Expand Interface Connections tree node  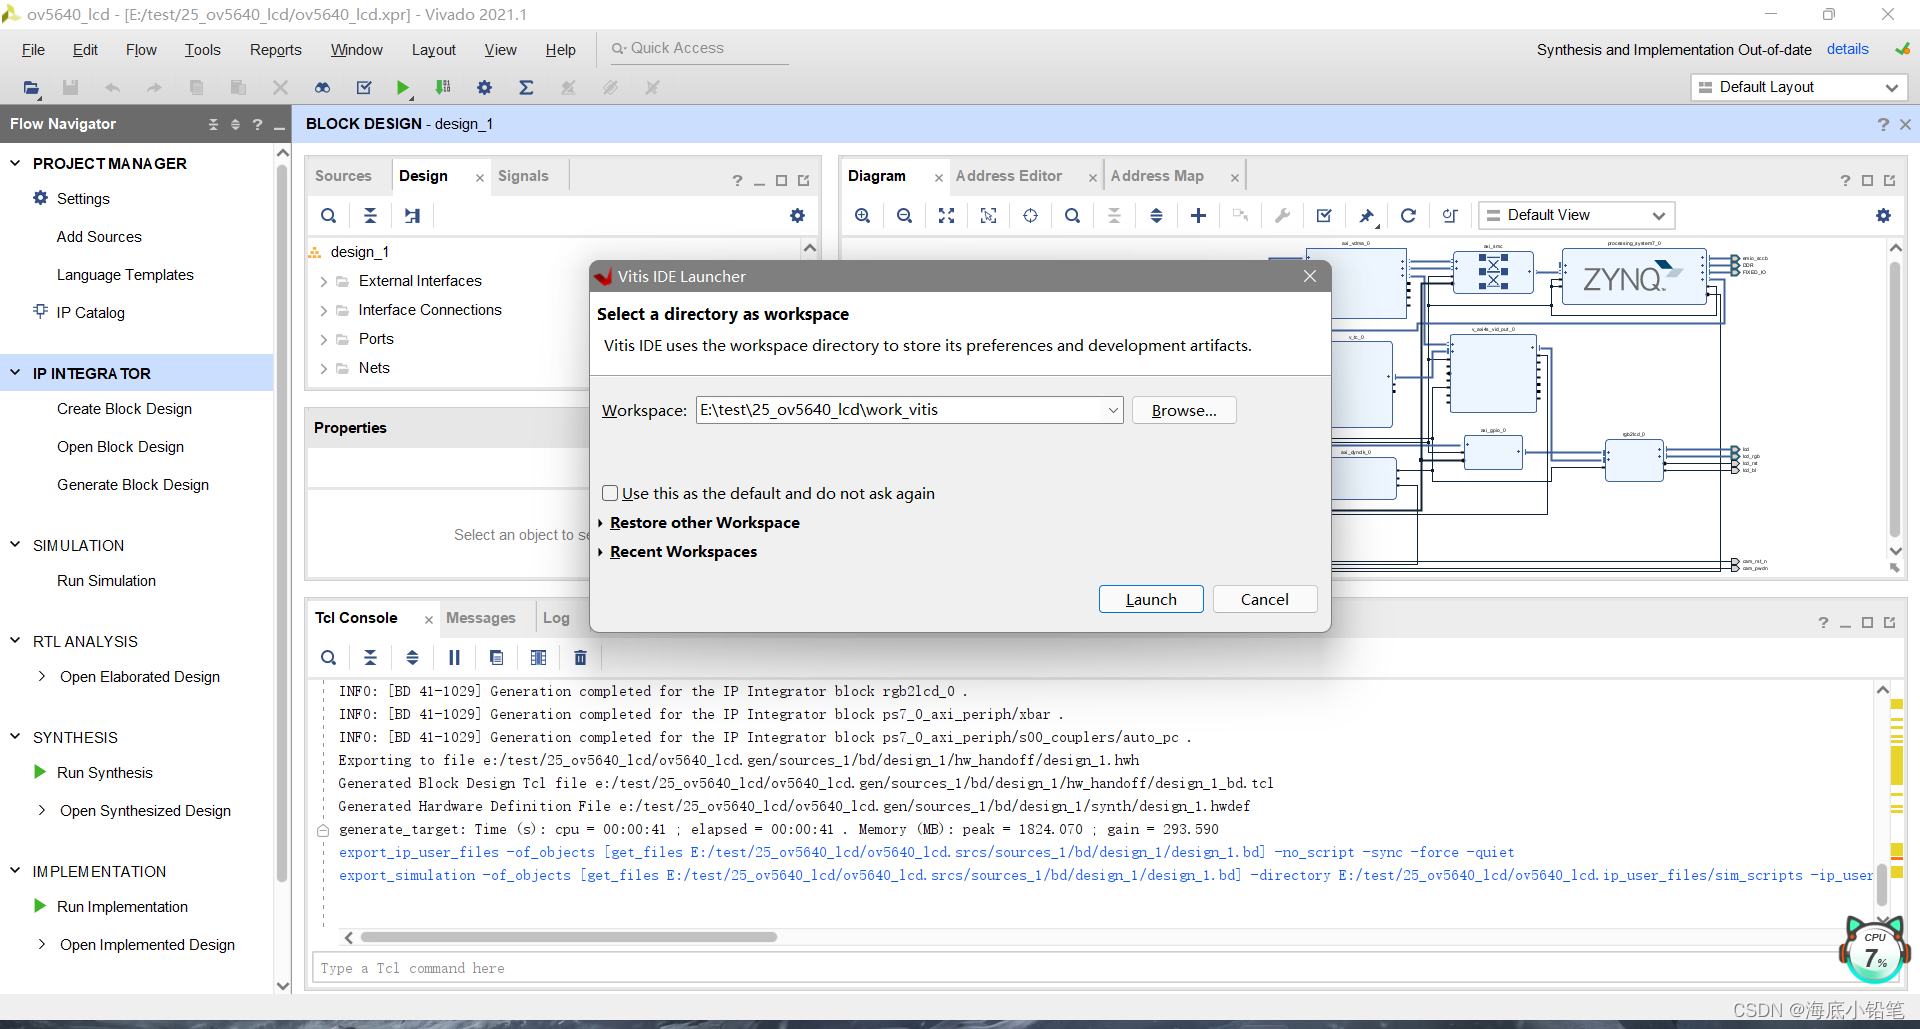click(x=323, y=311)
